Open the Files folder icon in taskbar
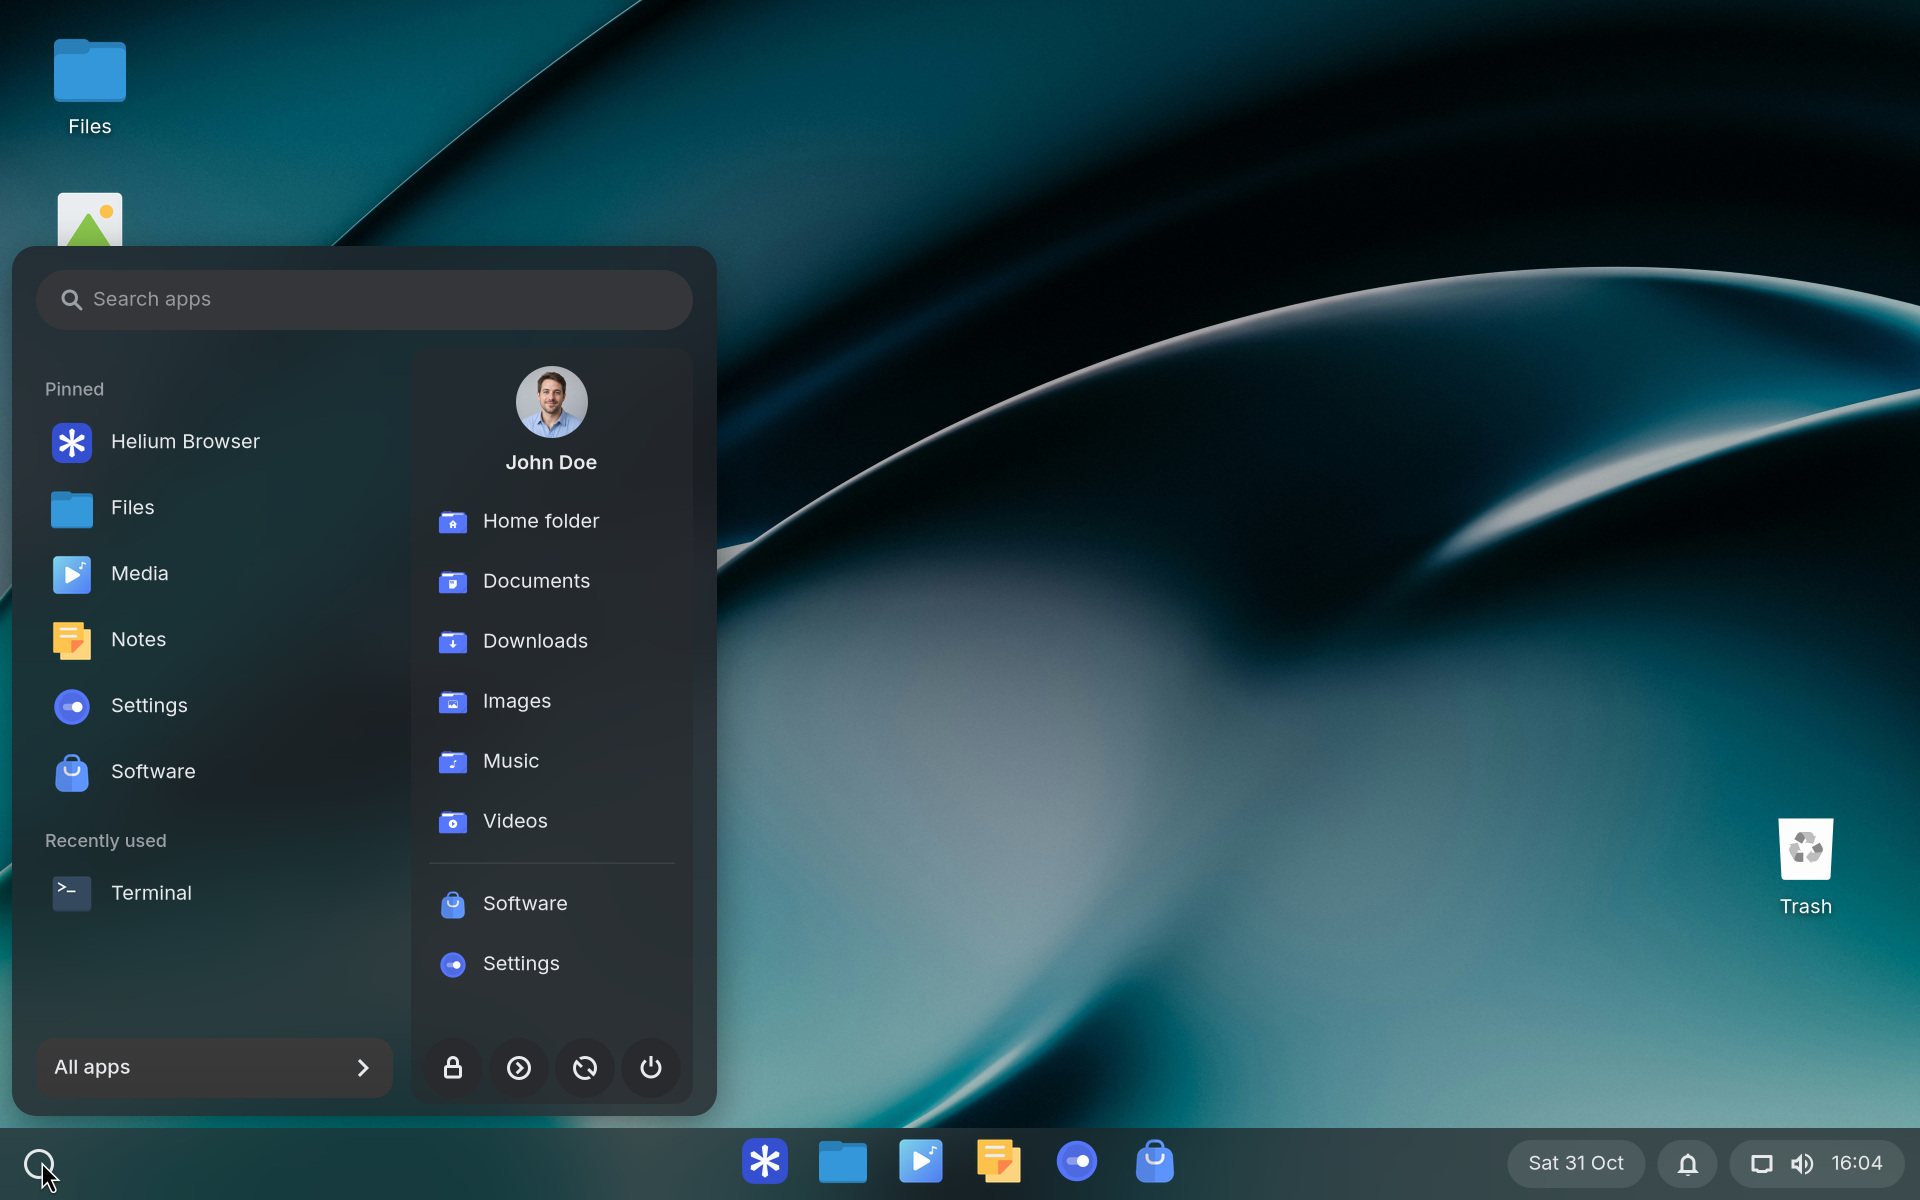This screenshot has width=1920, height=1200. [x=843, y=1162]
